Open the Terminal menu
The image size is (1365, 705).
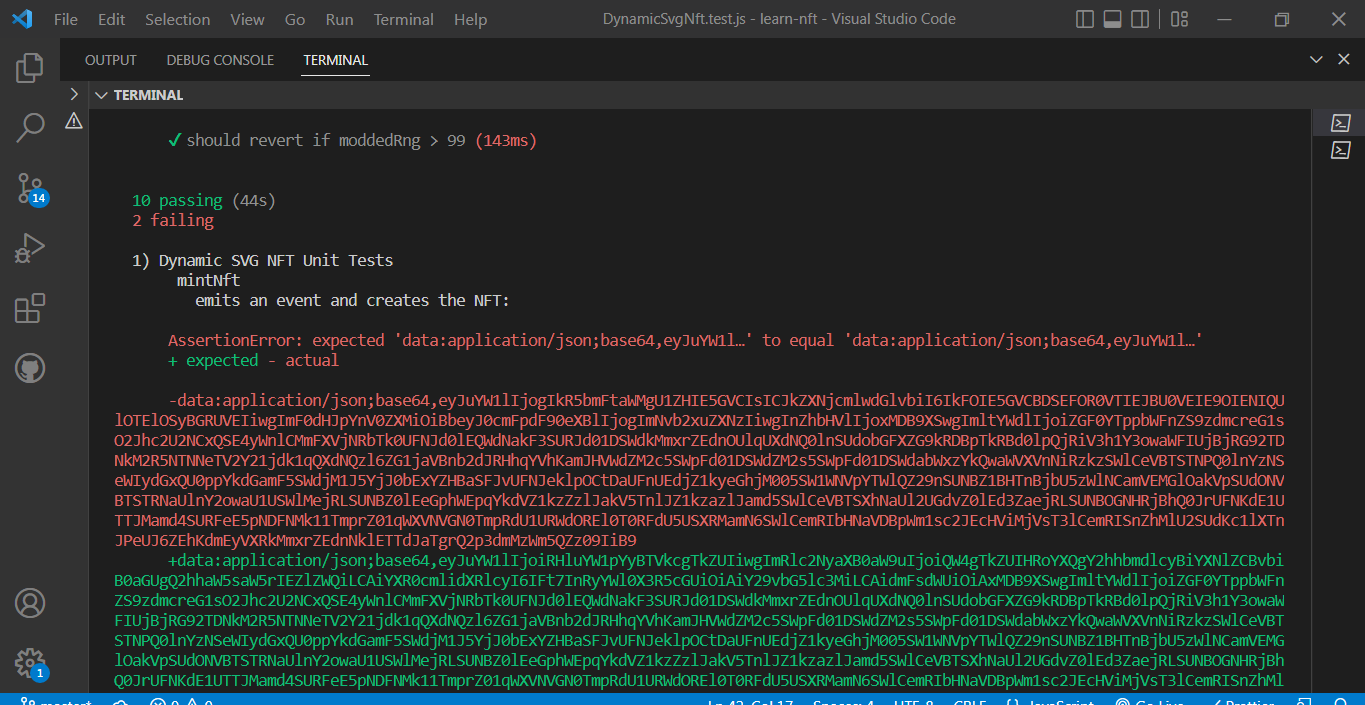(404, 19)
